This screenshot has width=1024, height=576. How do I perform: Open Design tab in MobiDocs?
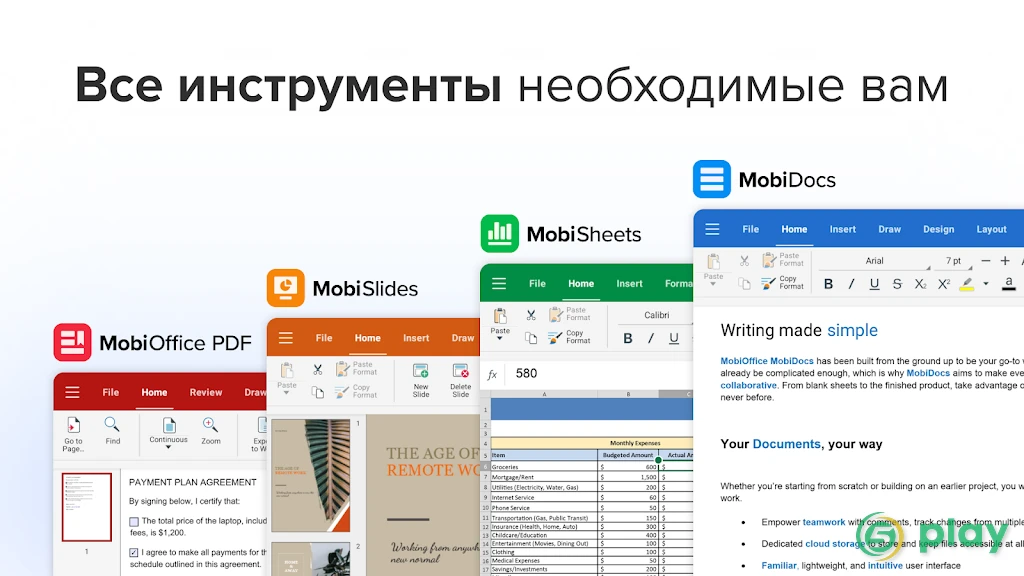tap(938, 230)
